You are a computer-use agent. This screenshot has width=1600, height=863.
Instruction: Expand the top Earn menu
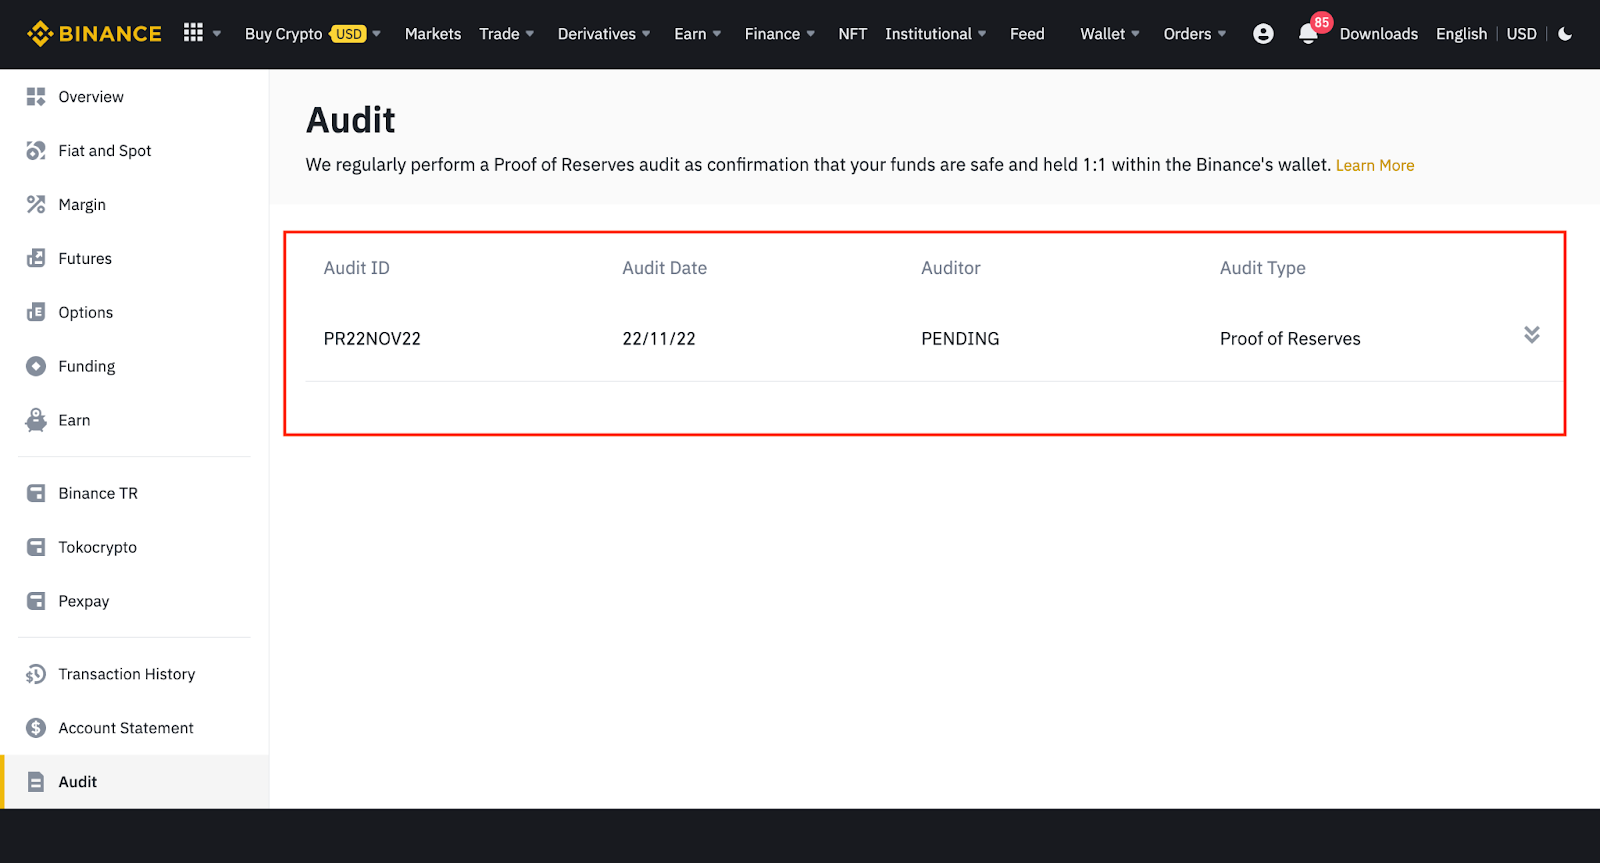point(698,34)
